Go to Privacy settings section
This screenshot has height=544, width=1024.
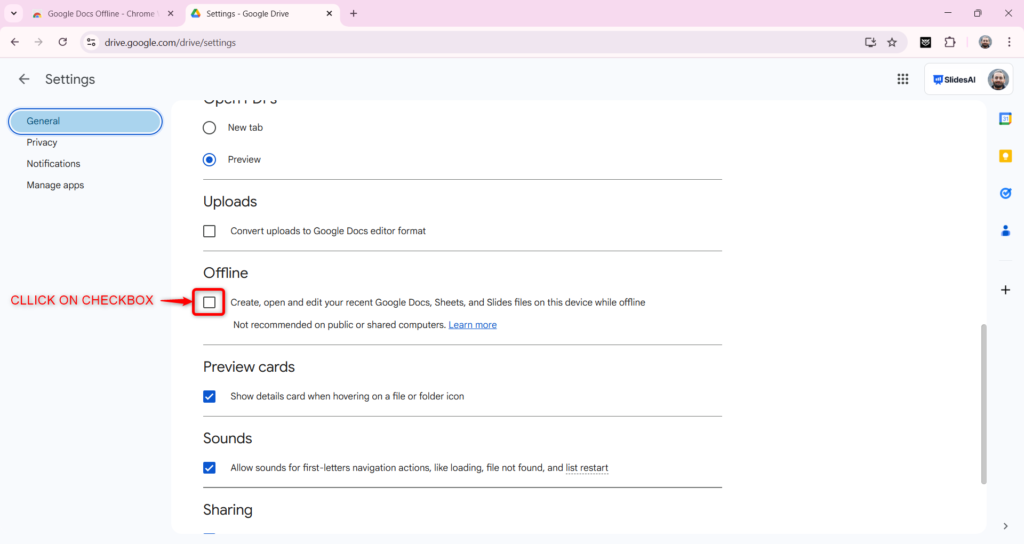[42, 142]
